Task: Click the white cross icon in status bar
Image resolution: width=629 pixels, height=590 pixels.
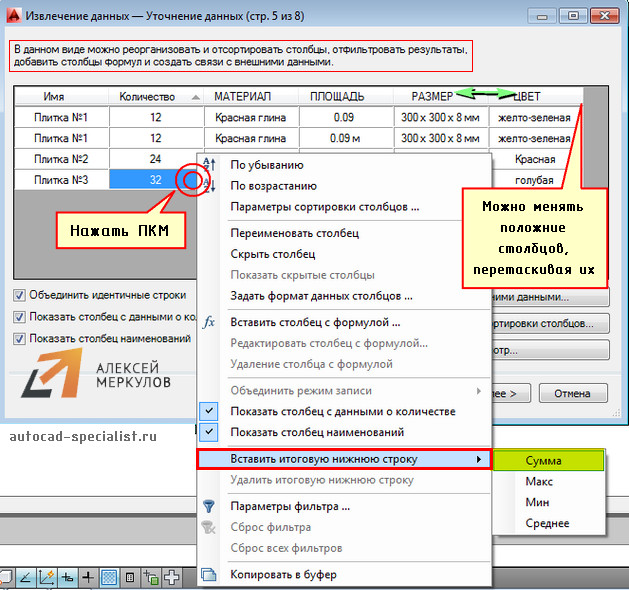Action: [x=171, y=577]
